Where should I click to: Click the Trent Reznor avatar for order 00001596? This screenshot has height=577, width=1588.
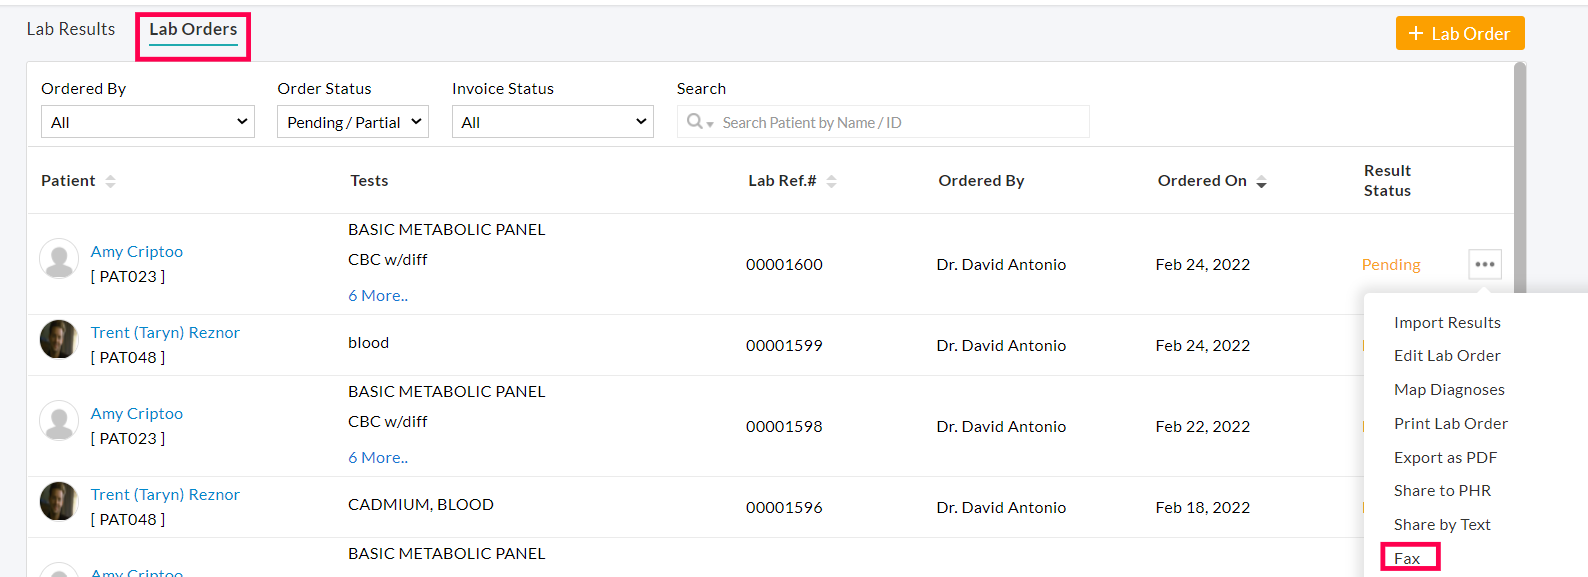tap(59, 501)
